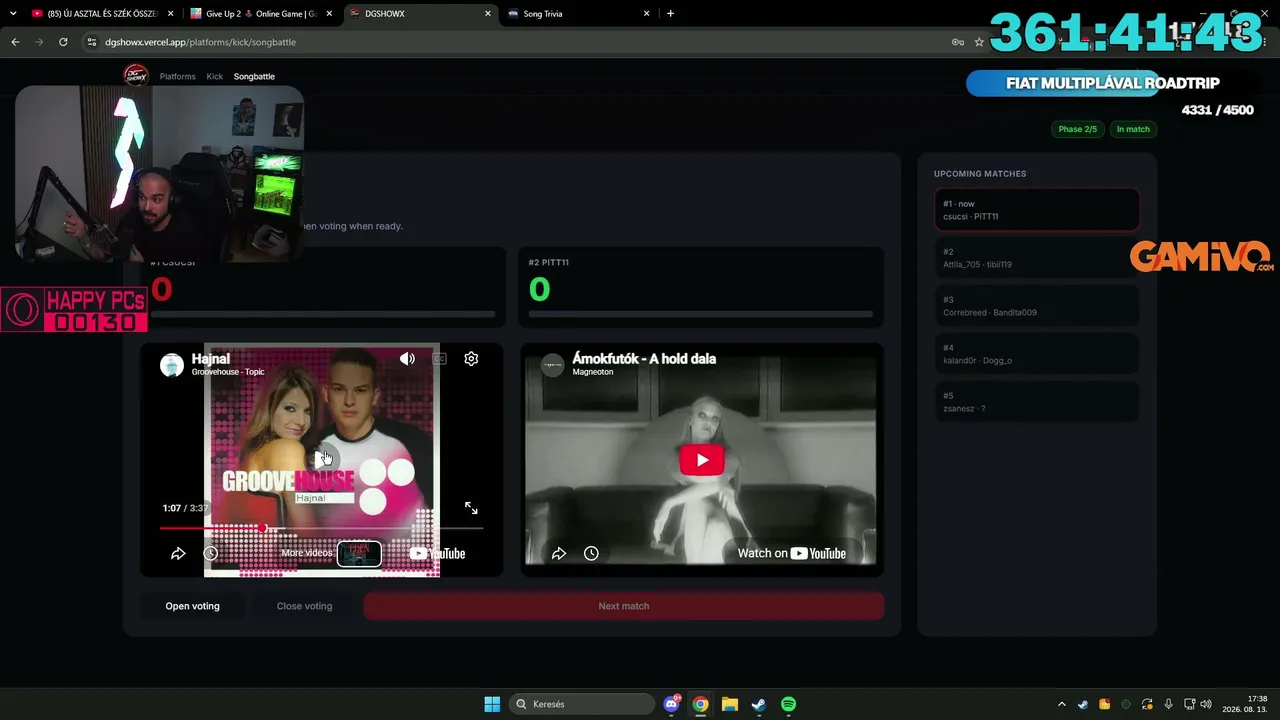Image resolution: width=1280 pixels, height=720 pixels.
Task: Click the In match status badge
Action: coord(1133,129)
